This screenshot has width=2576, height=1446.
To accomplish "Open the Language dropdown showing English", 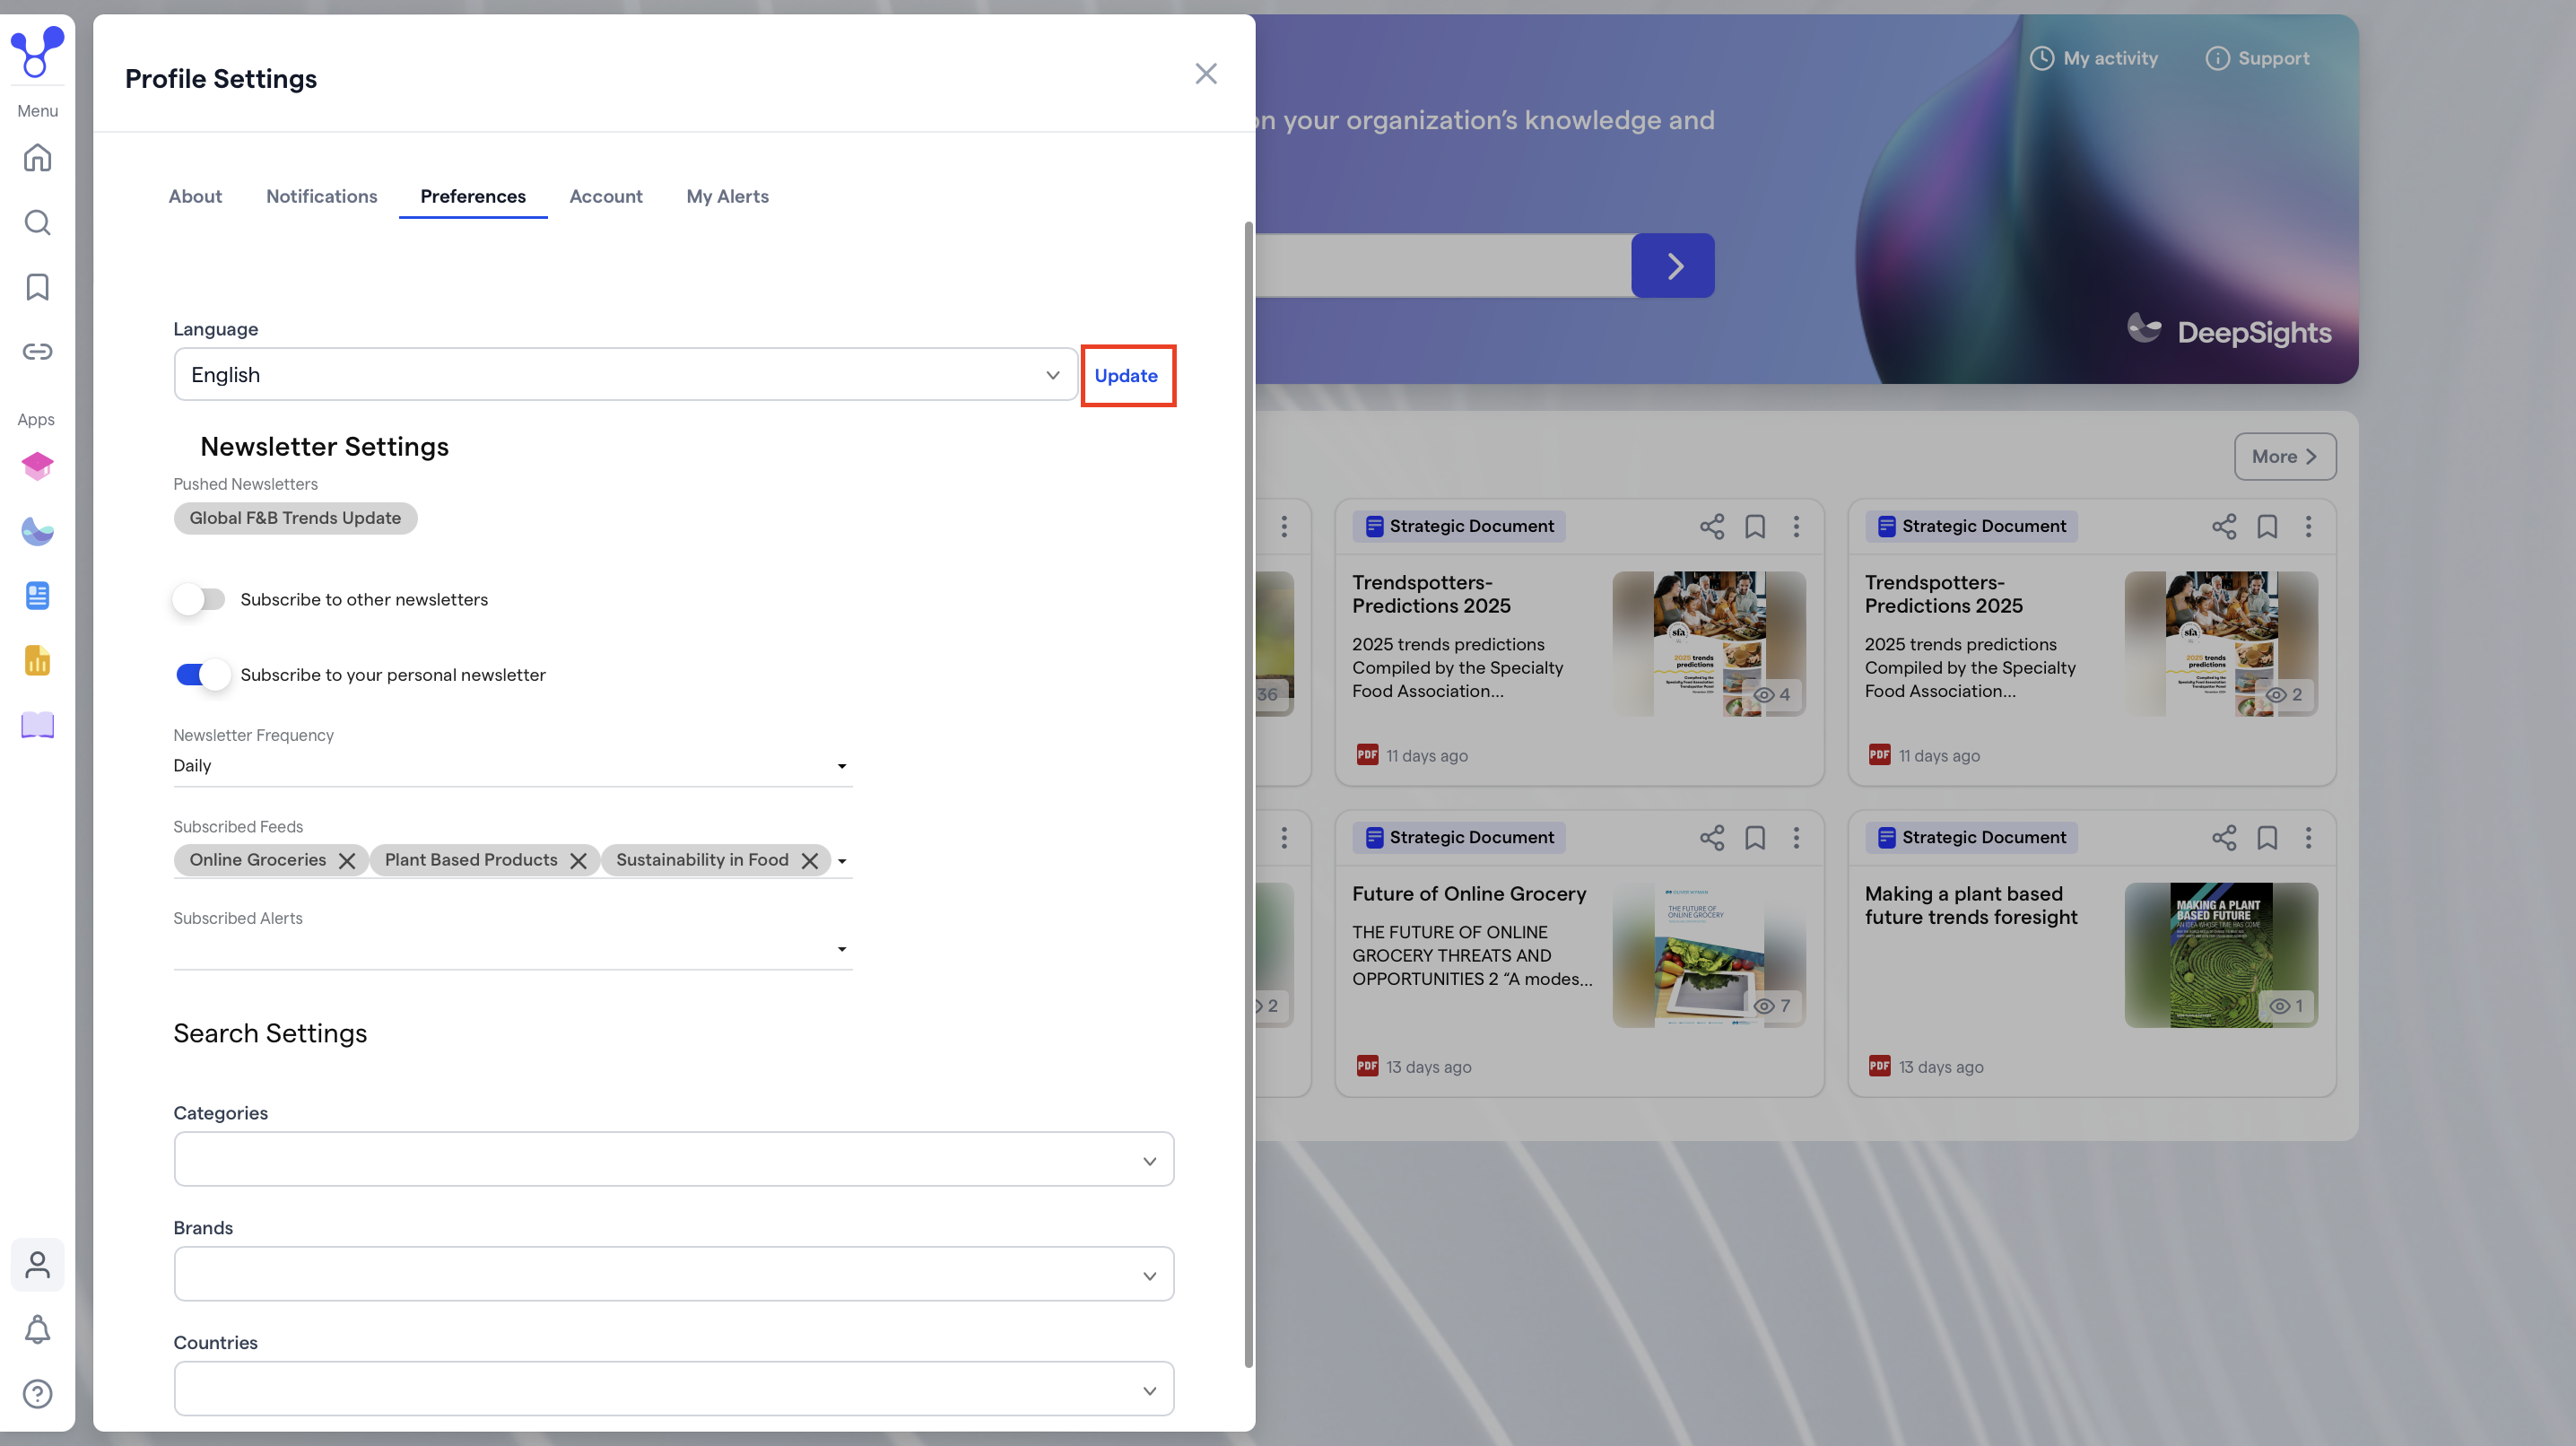I will coord(625,374).
